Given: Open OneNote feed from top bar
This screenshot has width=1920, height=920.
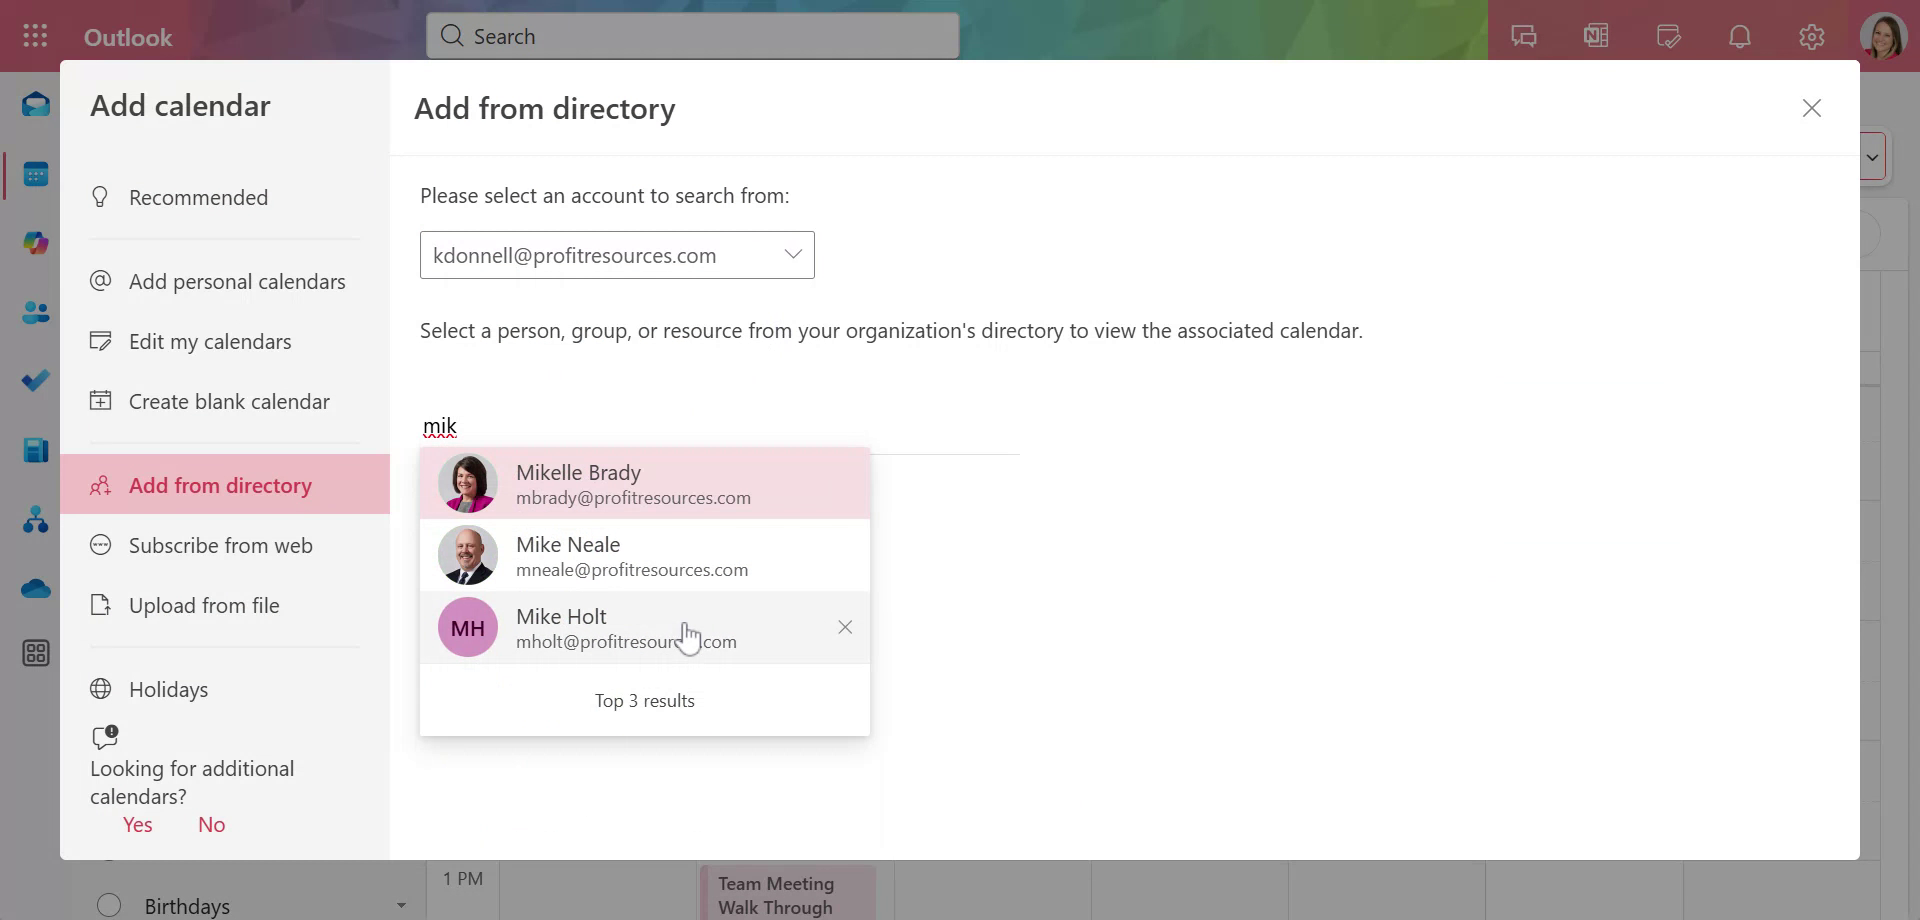Looking at the screenshot, I should pyautogui.click(x=1595, y=35).
